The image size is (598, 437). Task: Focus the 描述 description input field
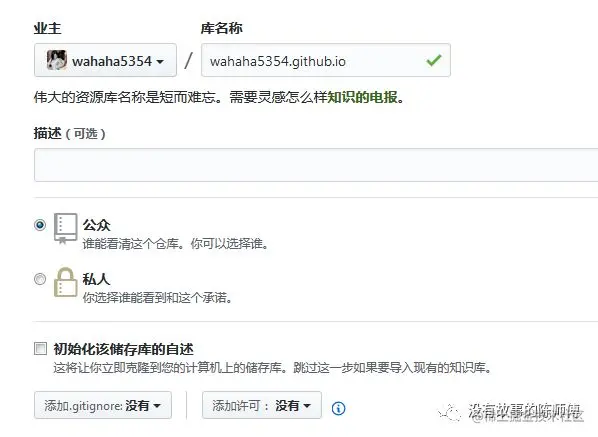pos(316,165)
